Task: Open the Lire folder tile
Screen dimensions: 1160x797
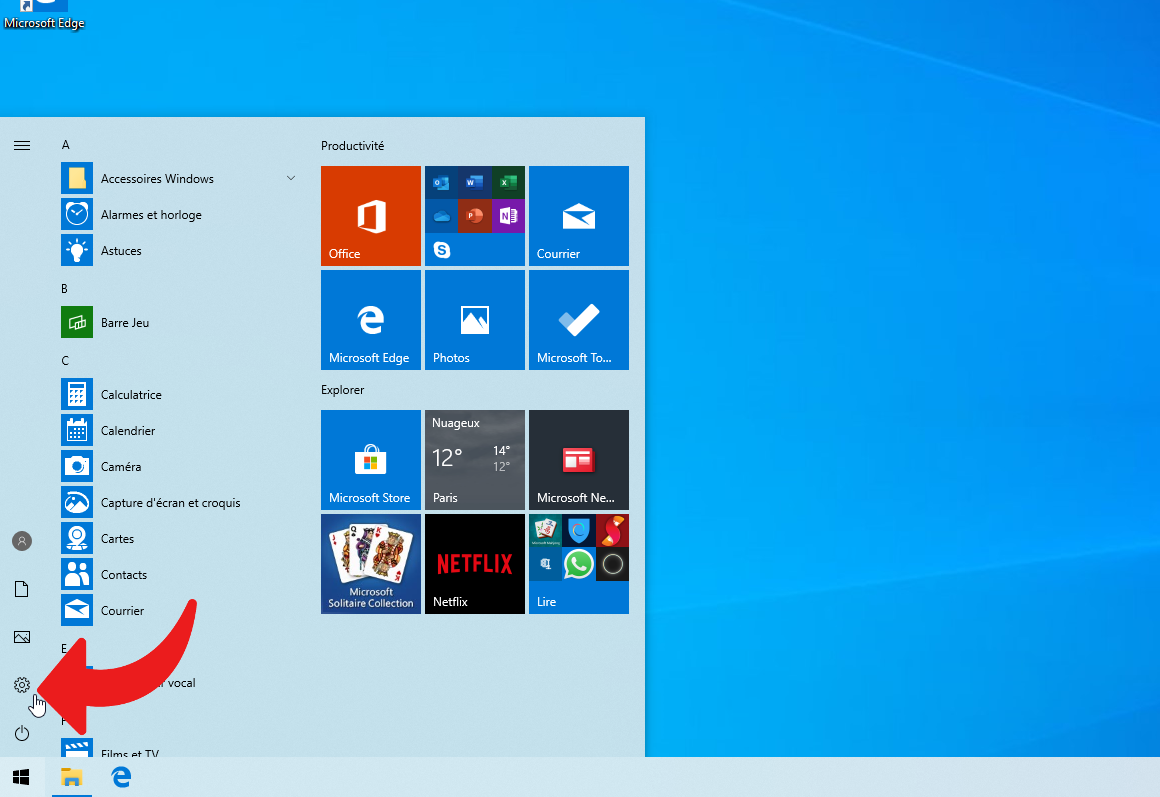Action: click(x=579, y=564)
